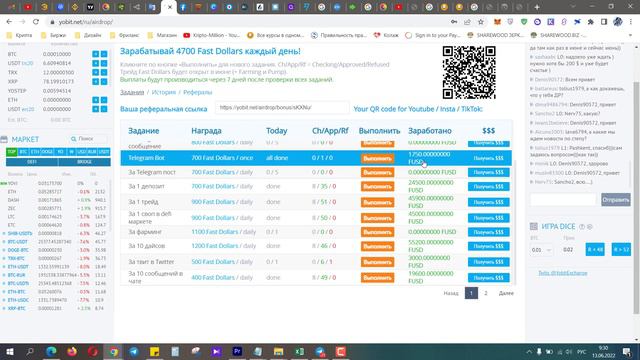Click the 900 Fast Dollars link for За 1 трейд
This screenshot has width=640, height=360.
click(213, 202)
